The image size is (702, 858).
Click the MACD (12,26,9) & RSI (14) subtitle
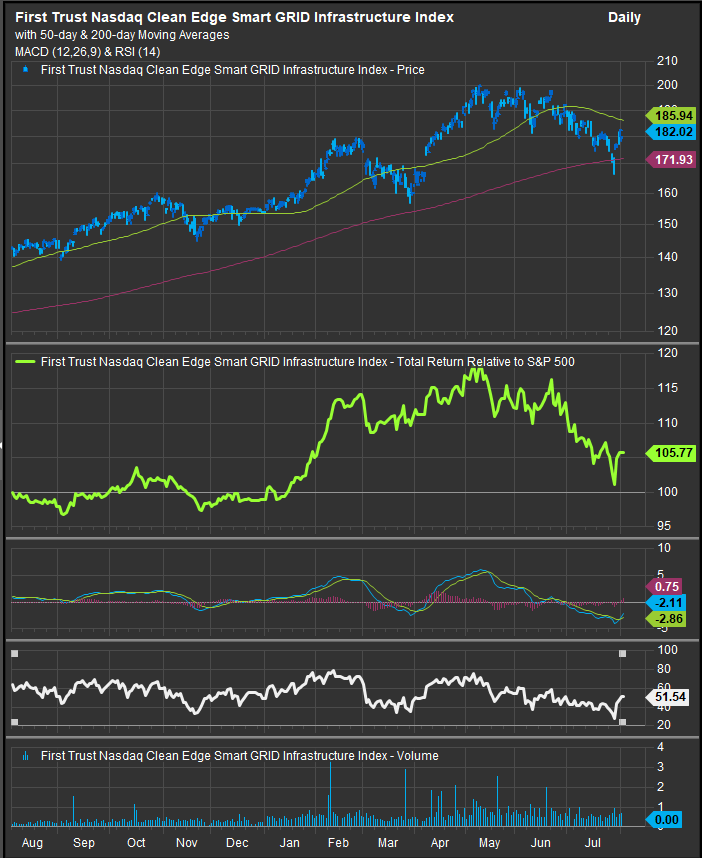[x=88, y=52]
